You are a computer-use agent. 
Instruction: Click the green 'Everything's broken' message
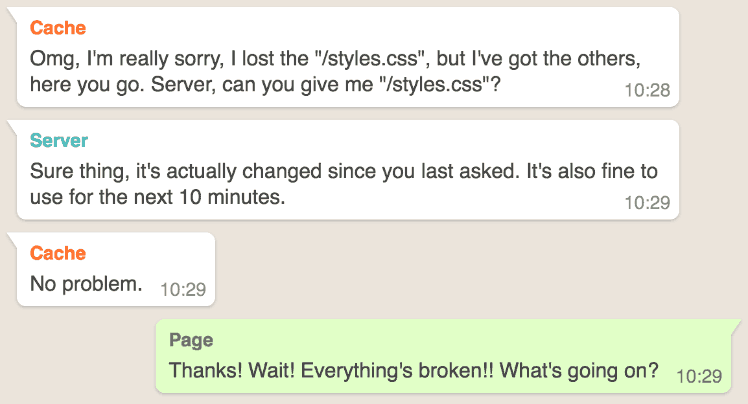click(x=444, y=356)
